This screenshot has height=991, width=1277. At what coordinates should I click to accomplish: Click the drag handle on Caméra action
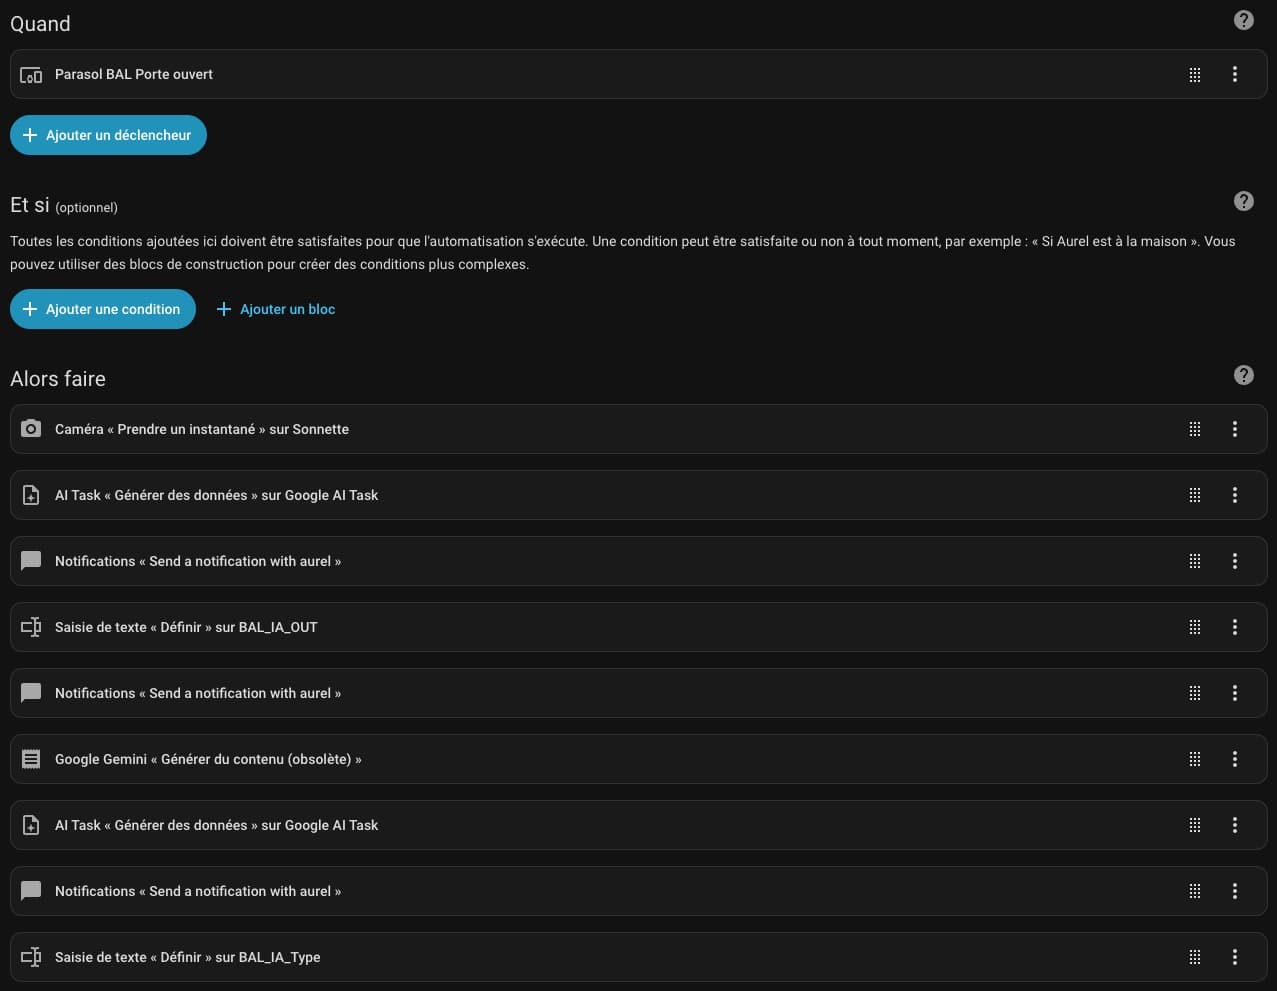(1194, 429)
